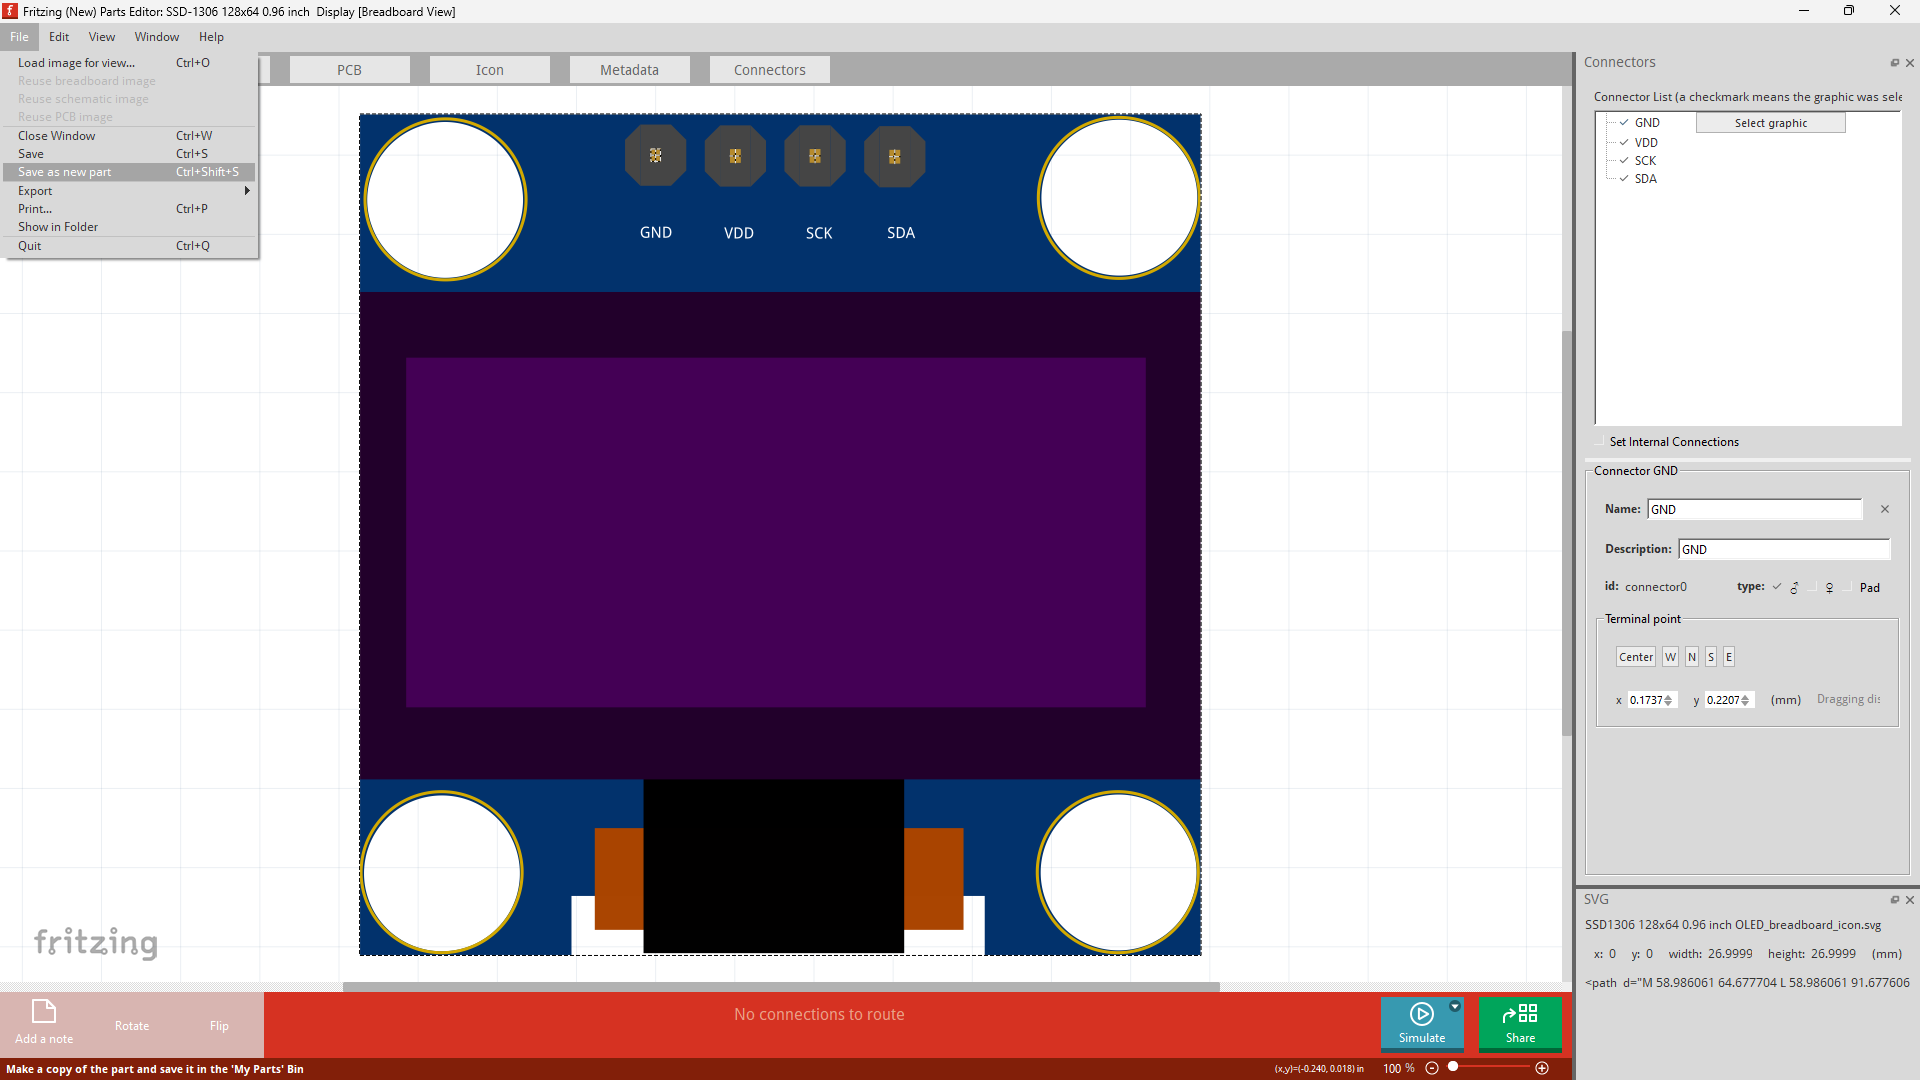This screenshot has height=1080, width=1920.
Task: Click the SVG path data text
Action: 1747,983
